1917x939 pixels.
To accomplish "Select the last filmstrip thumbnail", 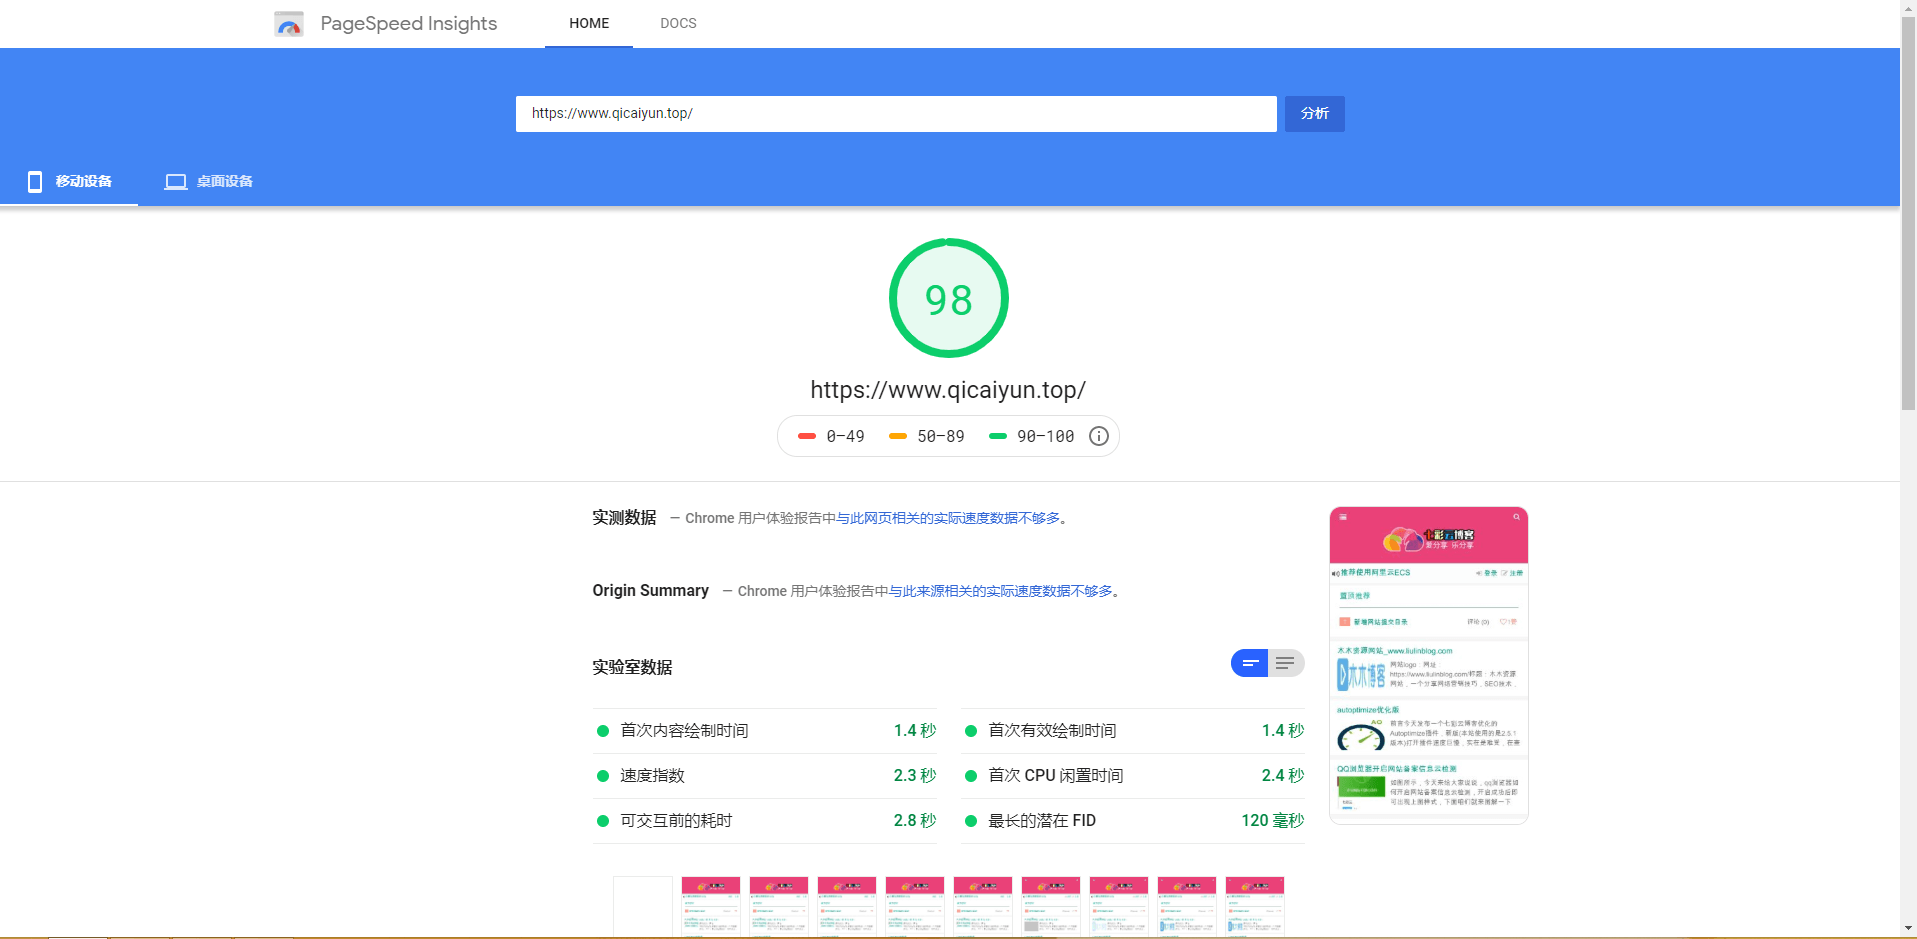I will tap(1255, 905).
